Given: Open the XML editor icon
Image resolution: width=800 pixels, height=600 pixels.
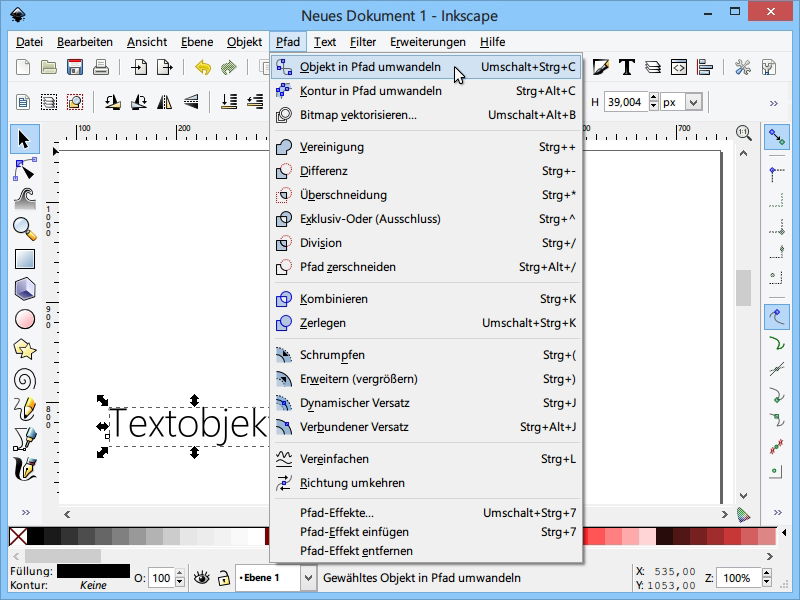Looking at the screenshot, I should pos(679,67).
